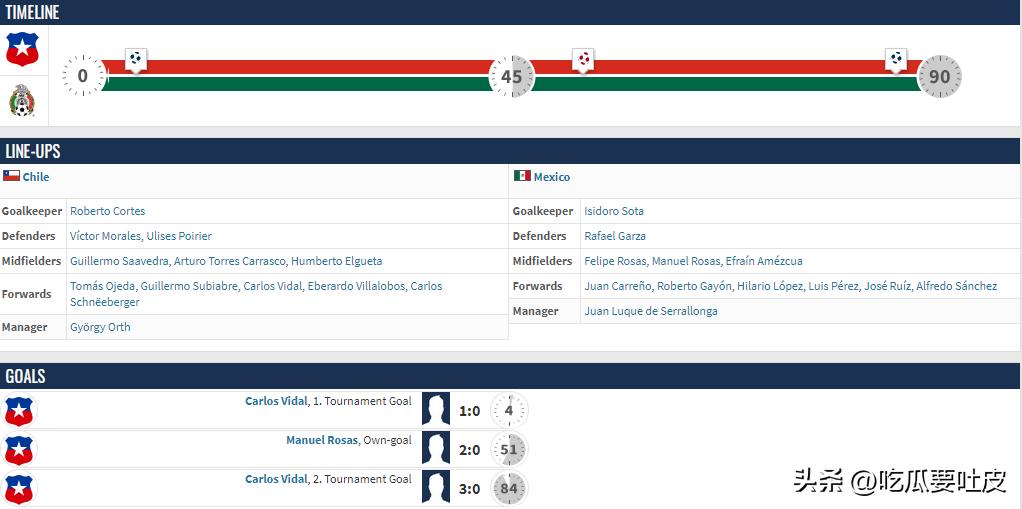Open Eberardo Villalobos player page
1022x509 pixels.
[357, 286]
